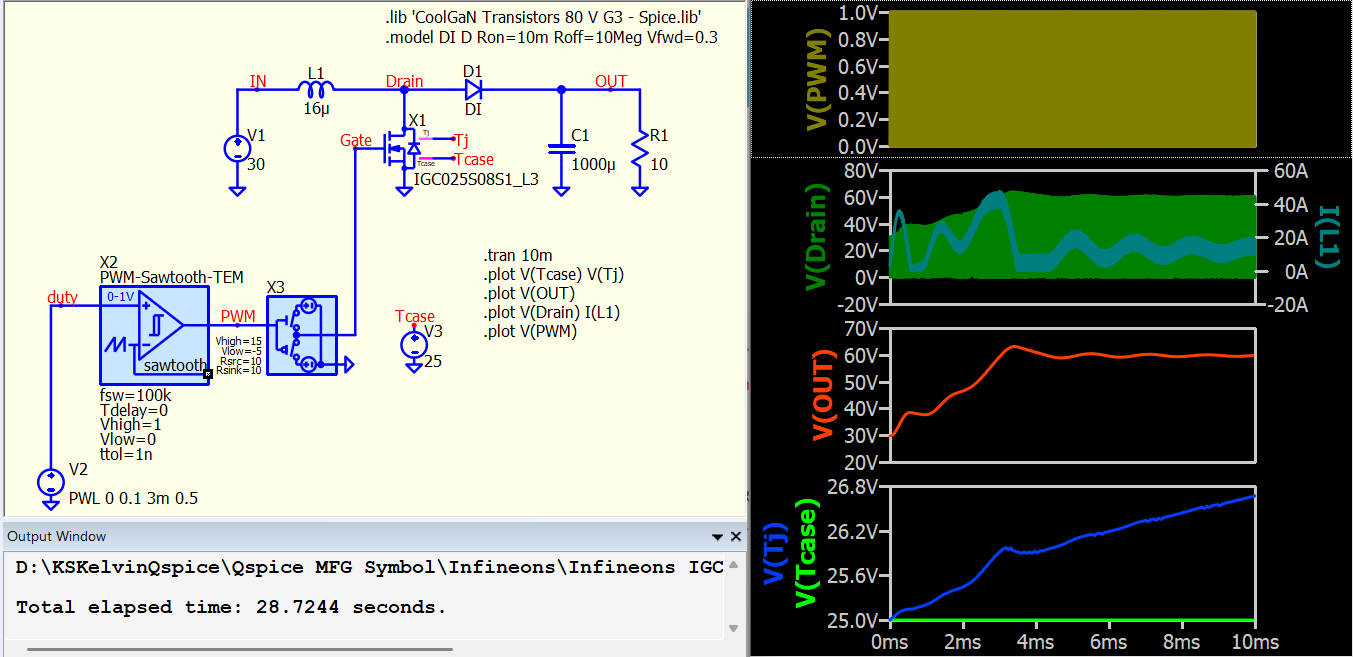This screenshot has width=1353, height=657.
Task: Click the V2 duty voltage source
Action: tap(50, 483)
